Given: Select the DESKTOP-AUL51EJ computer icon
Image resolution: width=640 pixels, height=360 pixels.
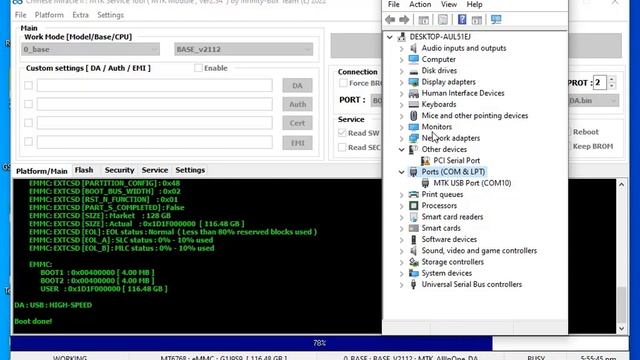Looking at the screenshot, I should point(402,37).
